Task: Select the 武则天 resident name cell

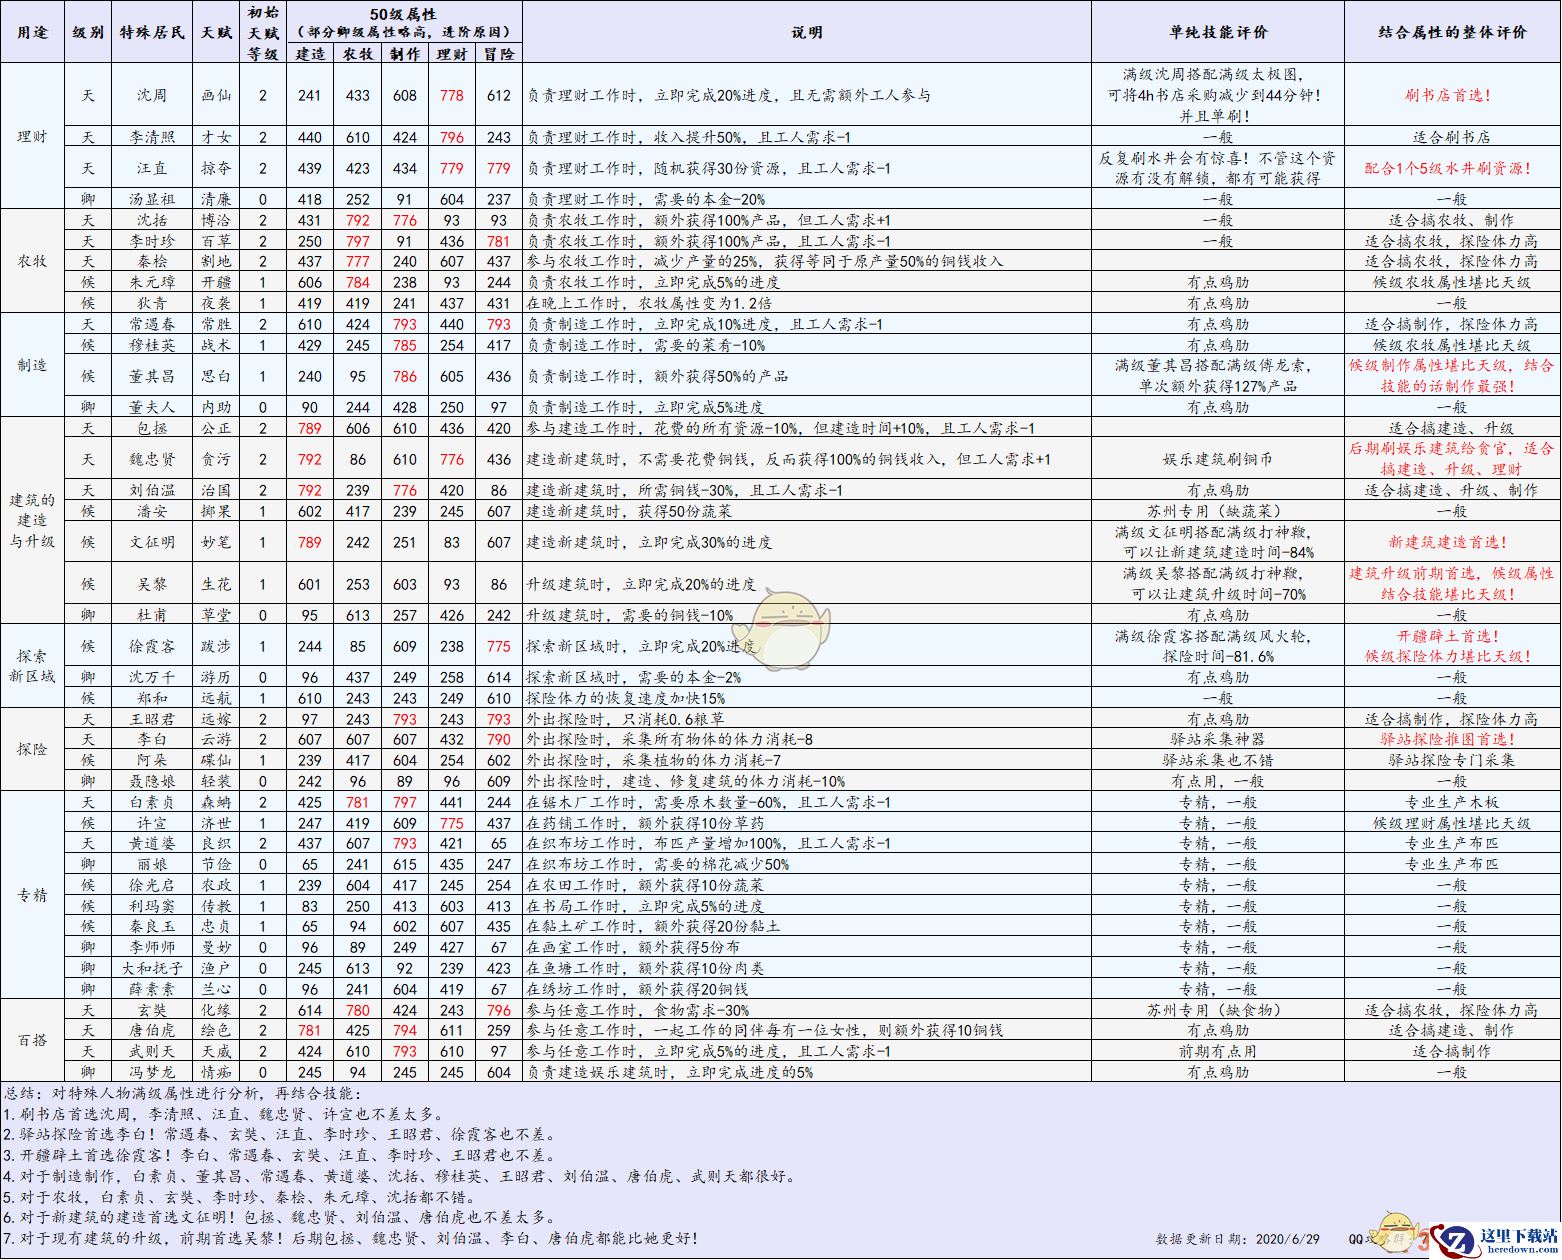Action: [x=152, y=1051]
